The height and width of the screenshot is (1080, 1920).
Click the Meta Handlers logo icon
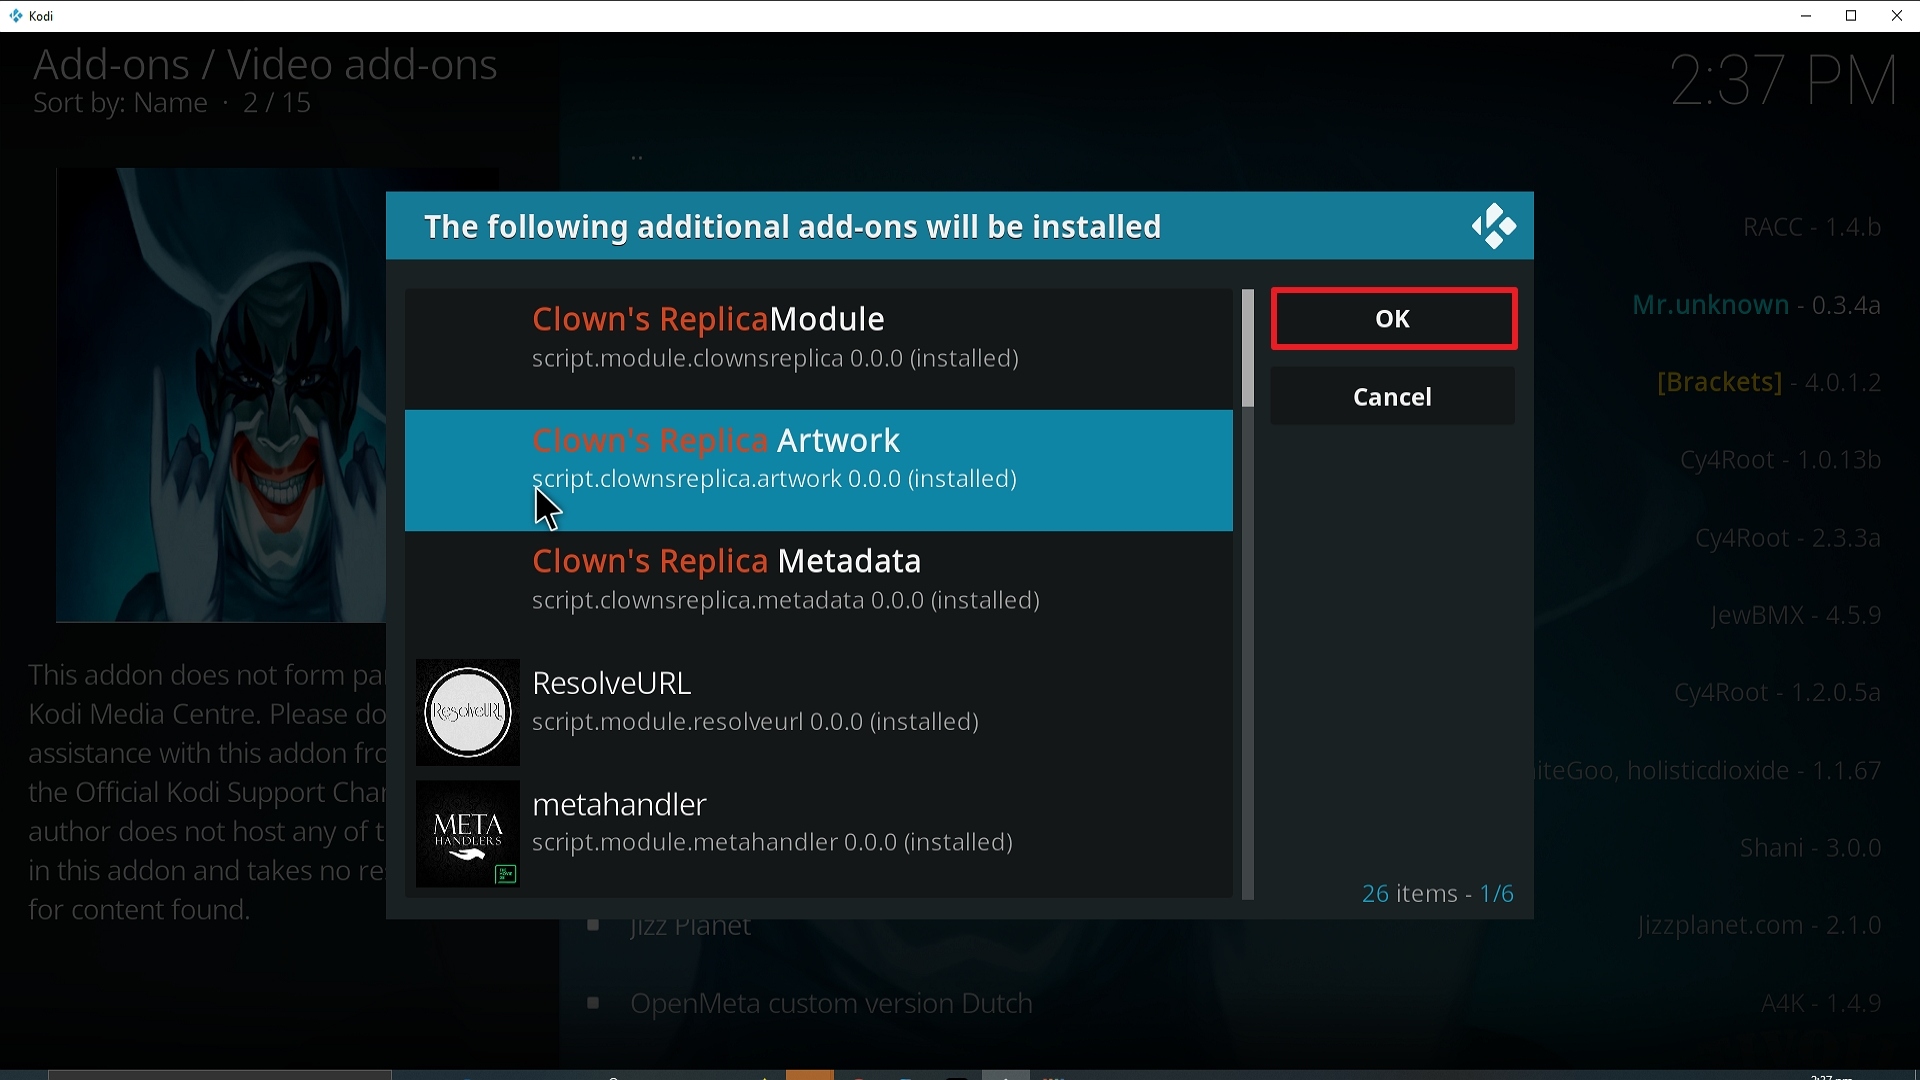click(x=467, y=834)
